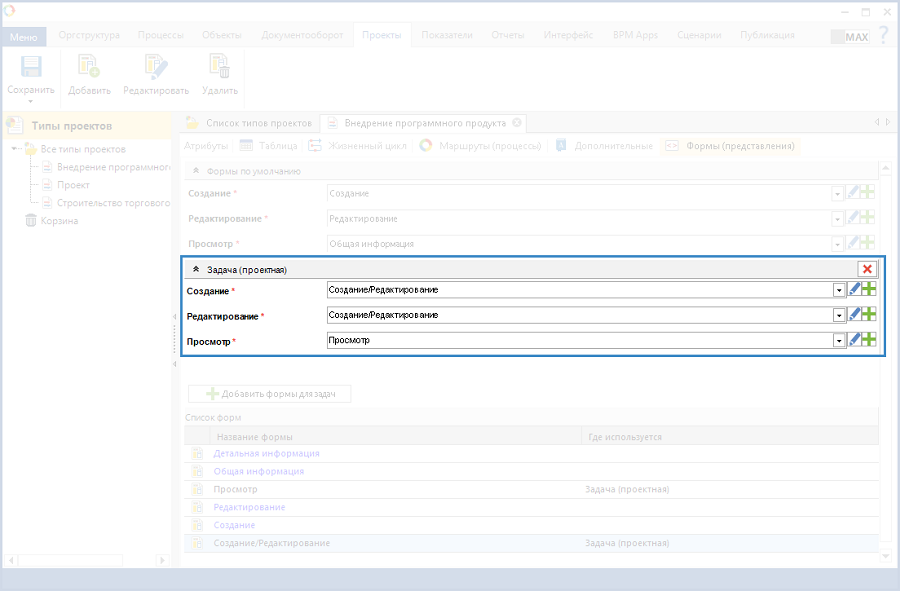Screen dimensions: 900x591
Task: Click pencil edit icon for task Создание form
Action: point(853,290)
